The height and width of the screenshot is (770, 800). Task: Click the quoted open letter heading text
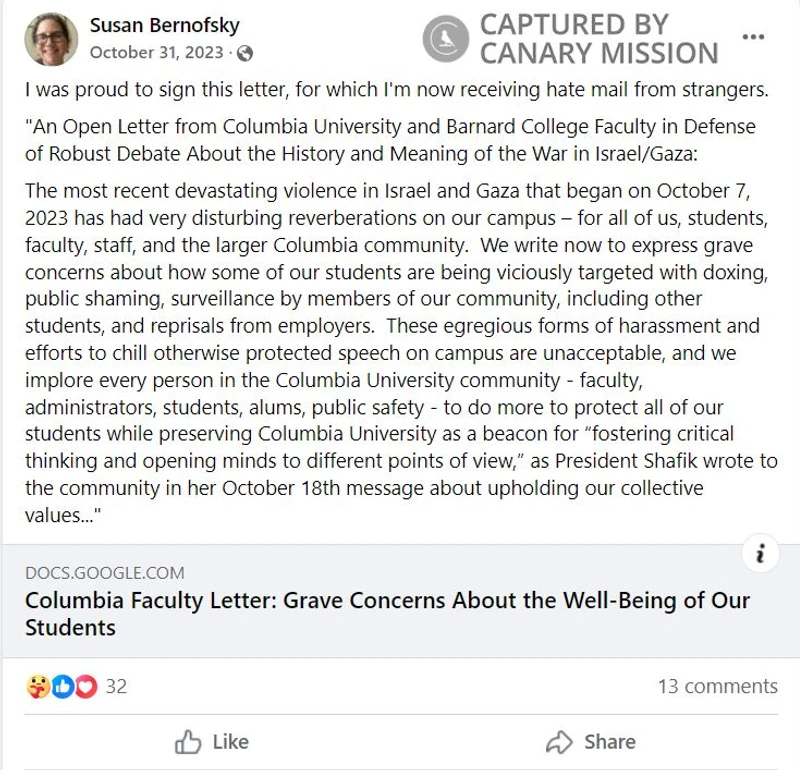[390, 140]
